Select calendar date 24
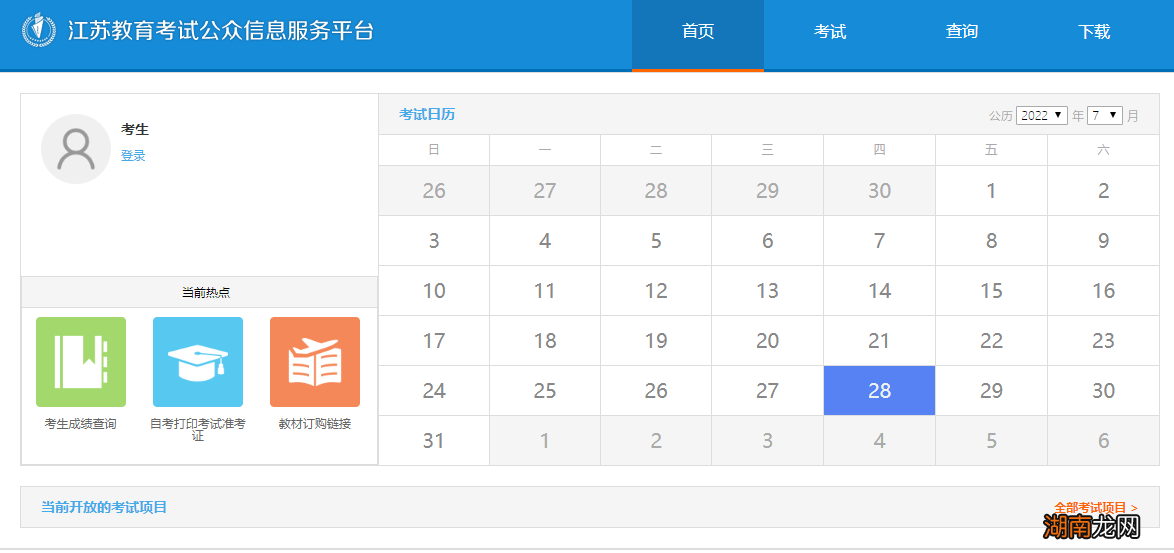This screenshot has width=1174, height=553. (434, 391)
